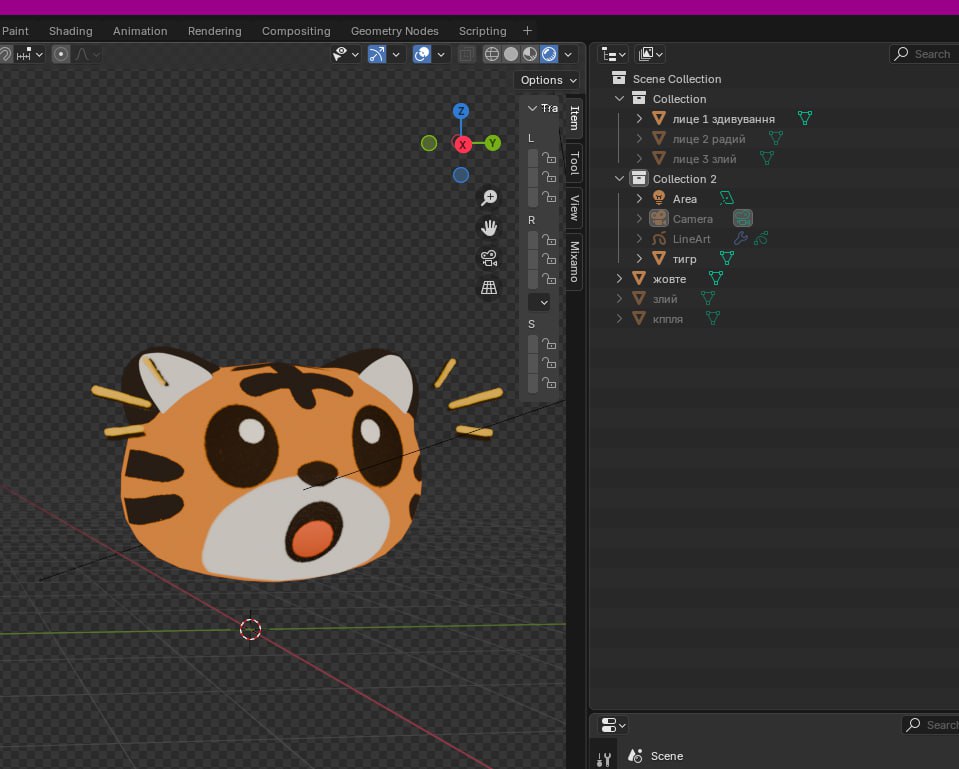Open the Scripting workspace tab
The image size is (959, 769).
pos(483,31)
